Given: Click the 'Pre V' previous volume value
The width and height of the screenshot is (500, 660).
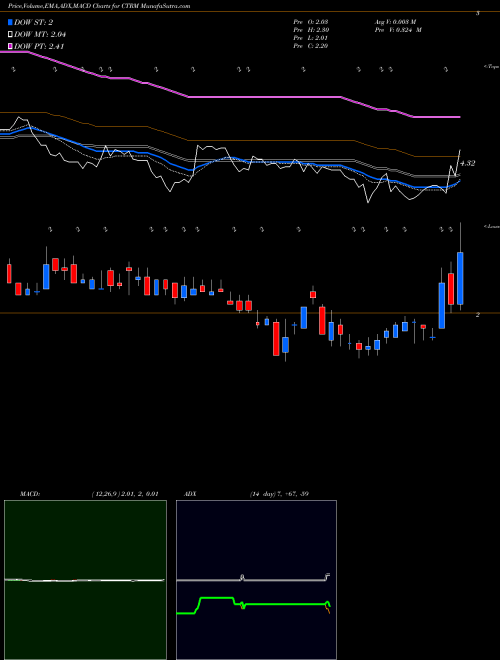Looking at the screenshot, I should [398, 30].
